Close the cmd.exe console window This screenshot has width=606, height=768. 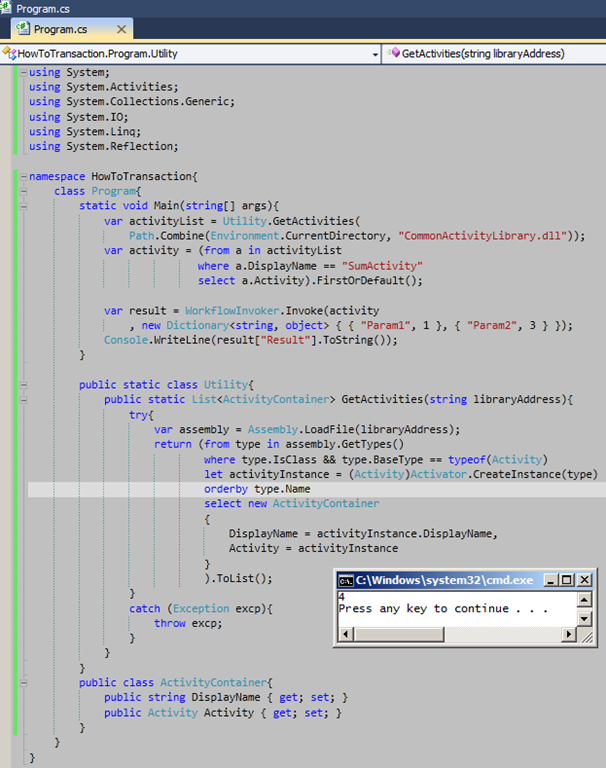pos(584,580)
